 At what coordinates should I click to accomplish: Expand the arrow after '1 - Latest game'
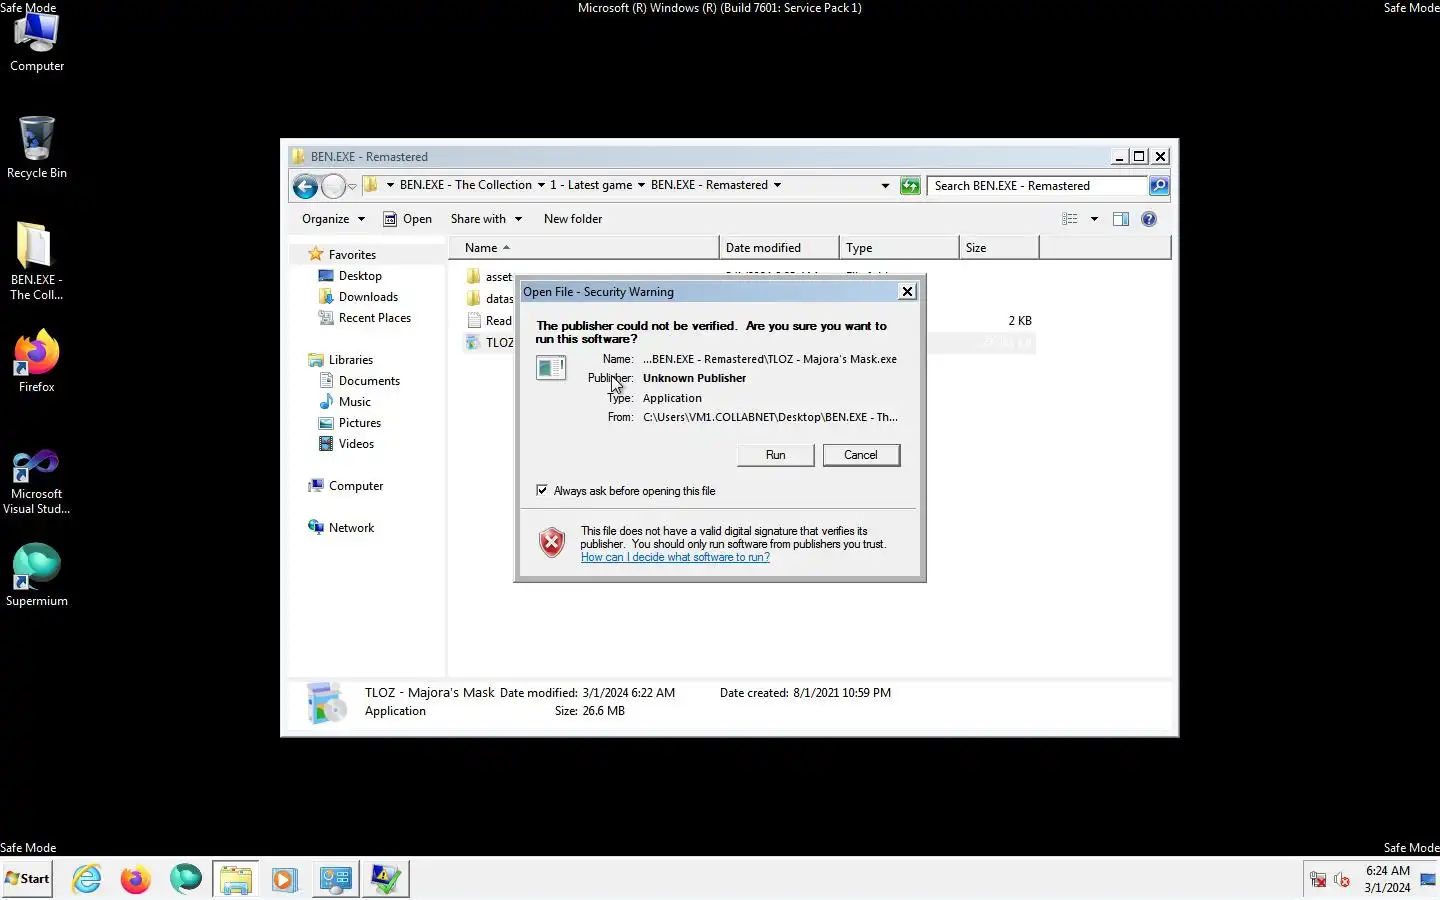click(641, 185)
